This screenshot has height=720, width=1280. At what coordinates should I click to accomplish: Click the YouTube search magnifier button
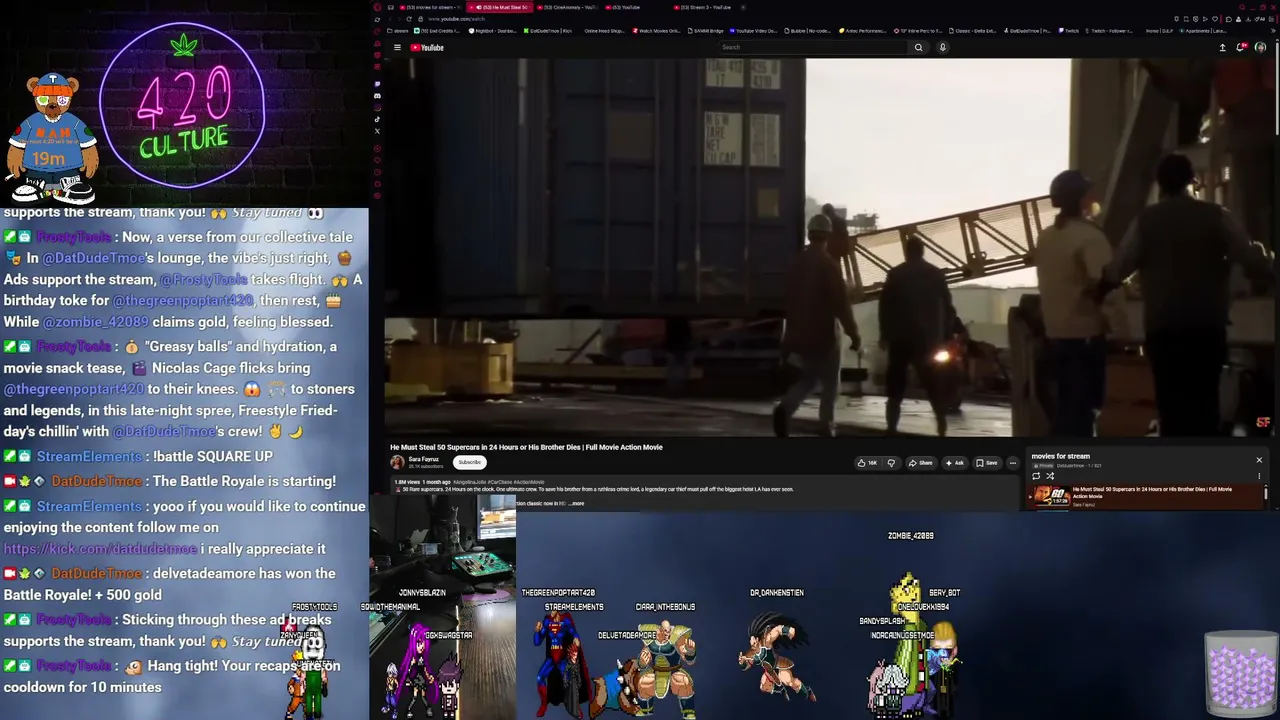coord(918,47)
